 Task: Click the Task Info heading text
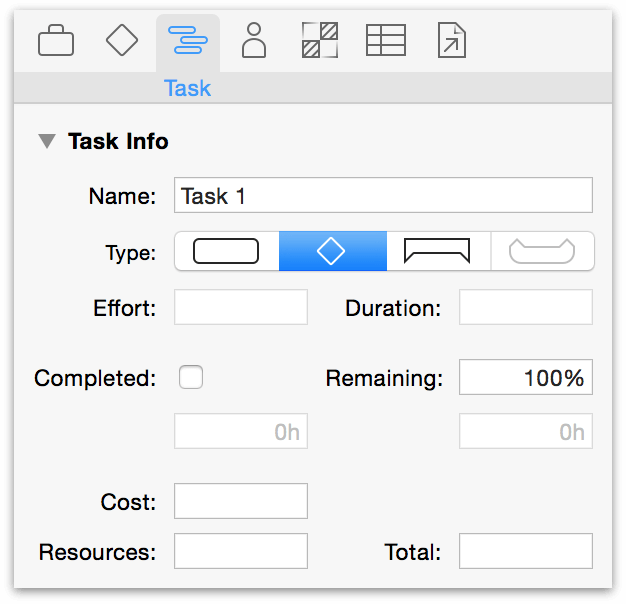pyautogui.click(x=118, y=141)
